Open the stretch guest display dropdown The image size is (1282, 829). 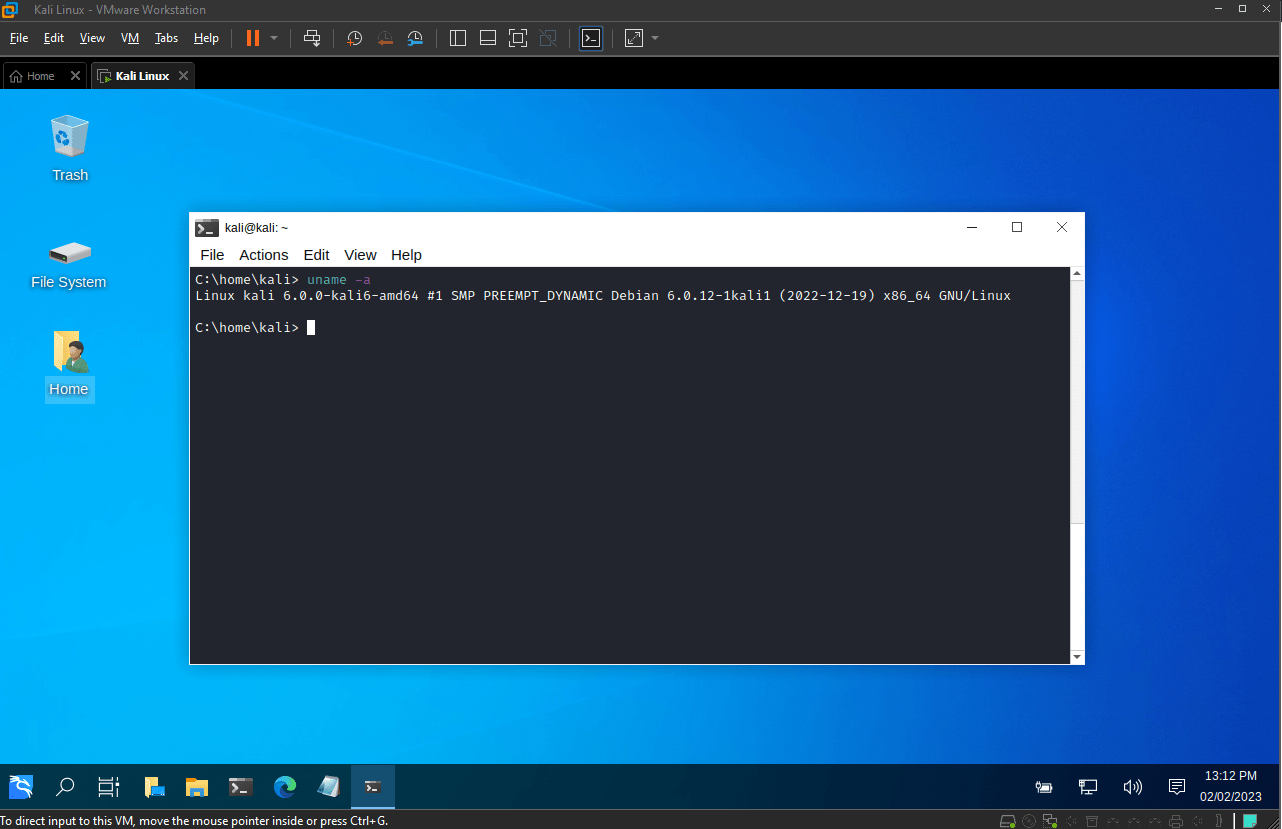(x=654, y=38)
